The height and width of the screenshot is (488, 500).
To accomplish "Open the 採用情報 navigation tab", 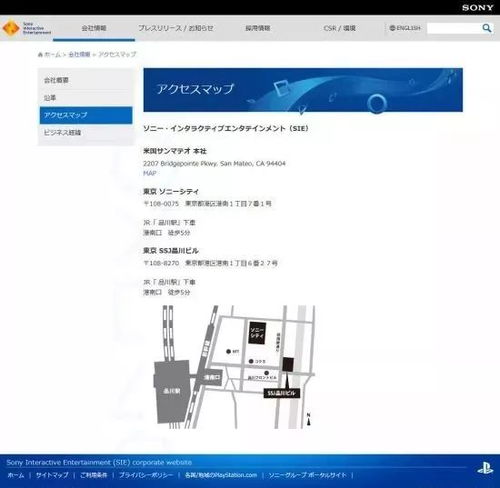I will pyautogui.click(x=258, y=28).
